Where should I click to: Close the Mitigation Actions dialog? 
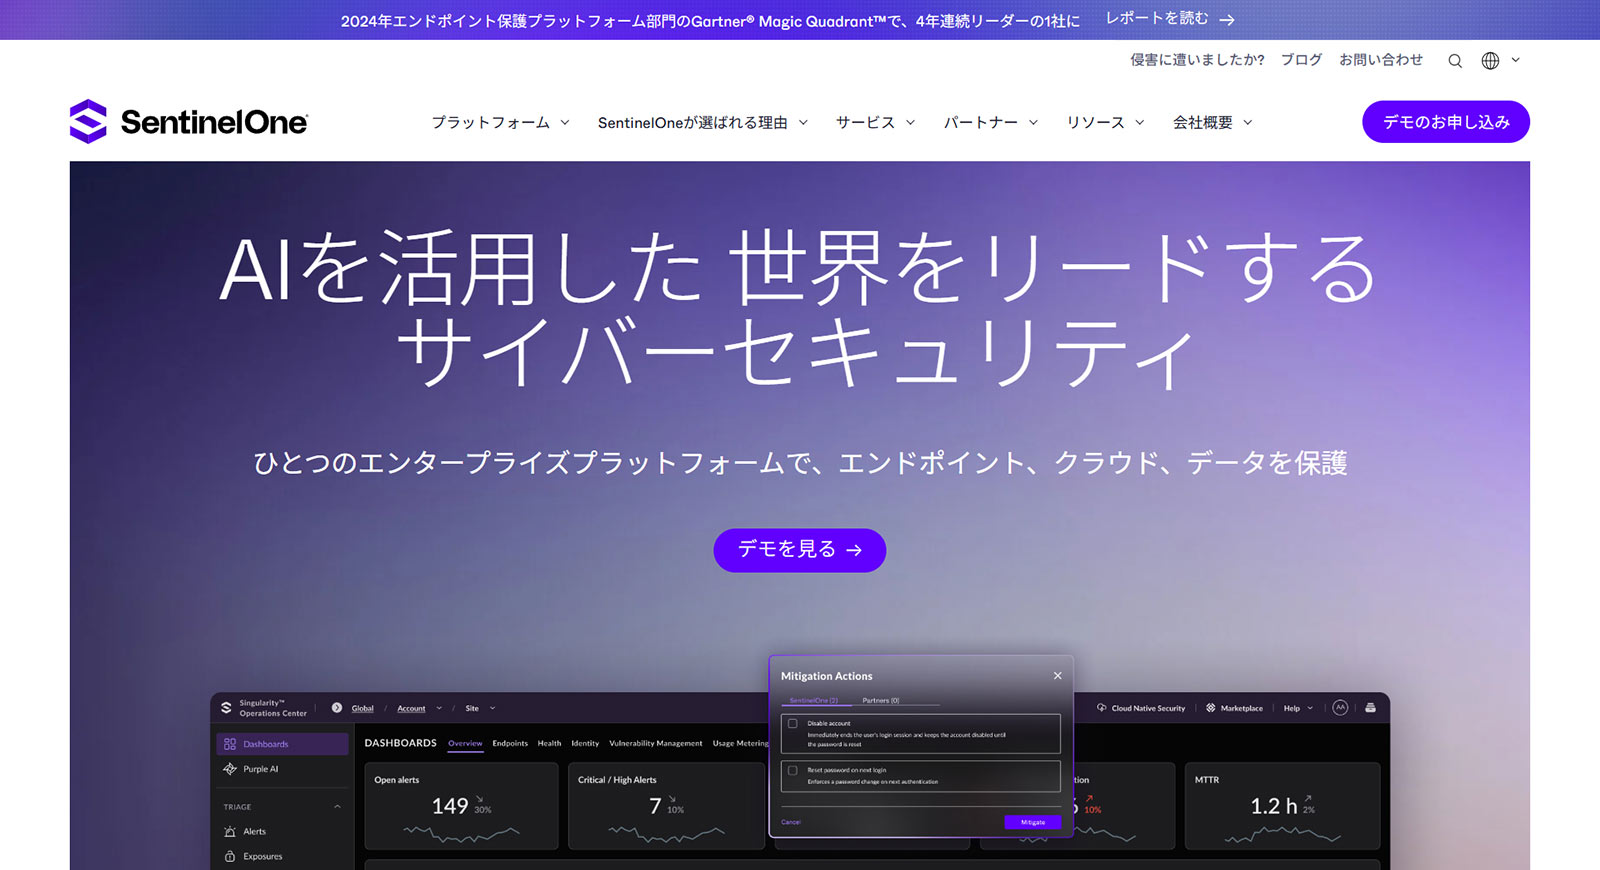coord(1057,676)
